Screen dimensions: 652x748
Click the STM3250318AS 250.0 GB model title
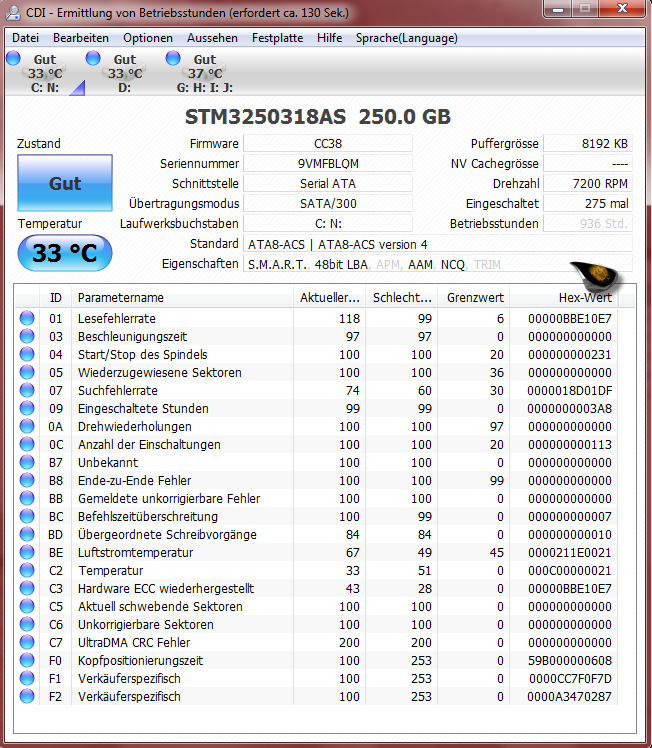click(x=318, y=117)
